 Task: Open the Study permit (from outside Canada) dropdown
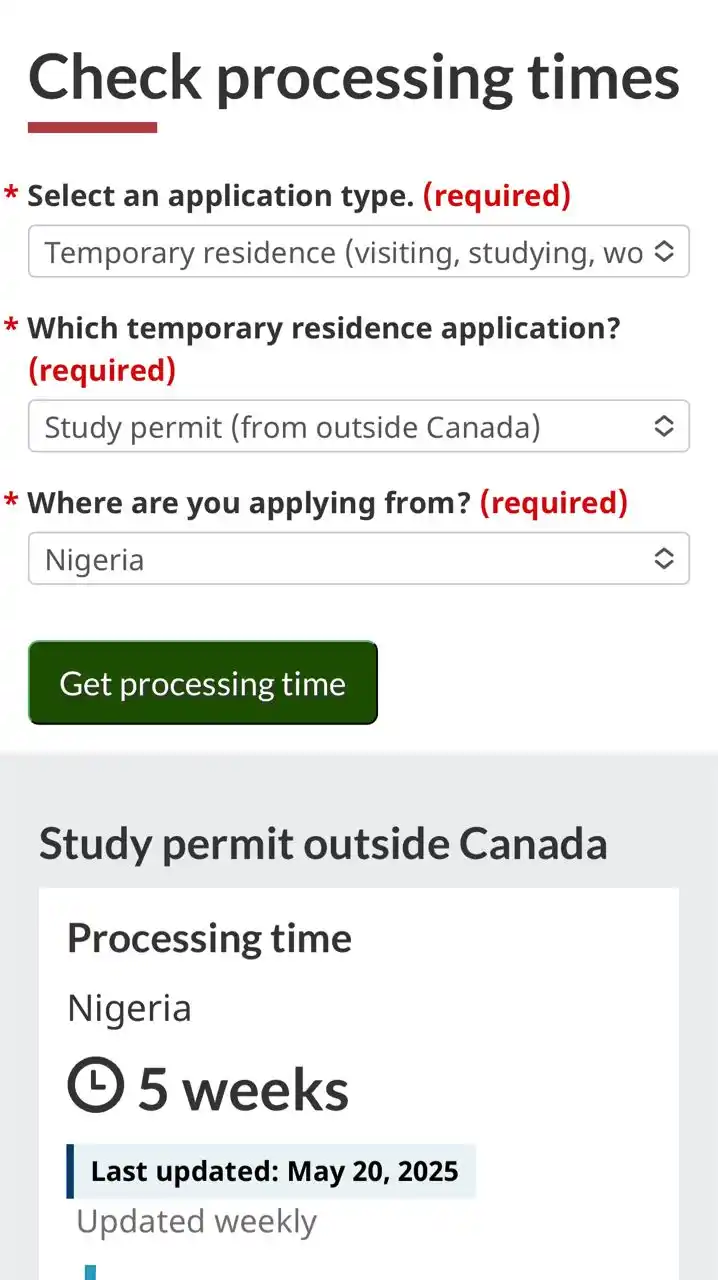[358, 427]
